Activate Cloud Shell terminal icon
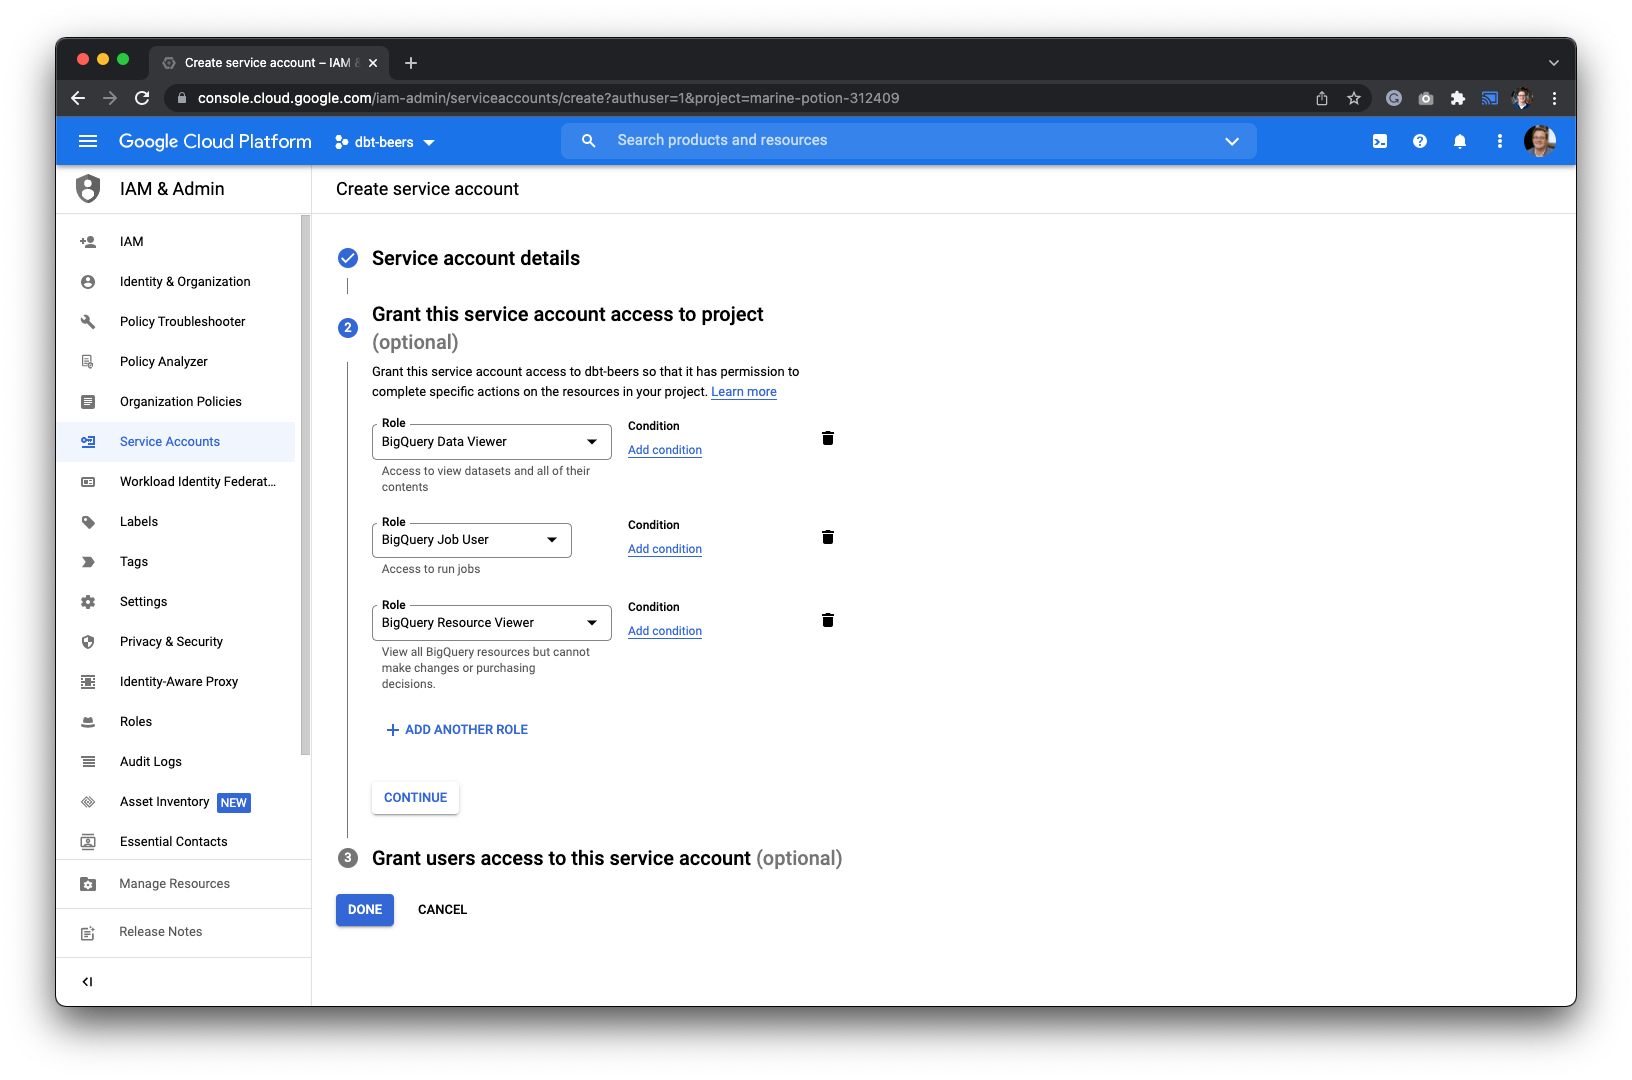 (x=1380, y=141)
